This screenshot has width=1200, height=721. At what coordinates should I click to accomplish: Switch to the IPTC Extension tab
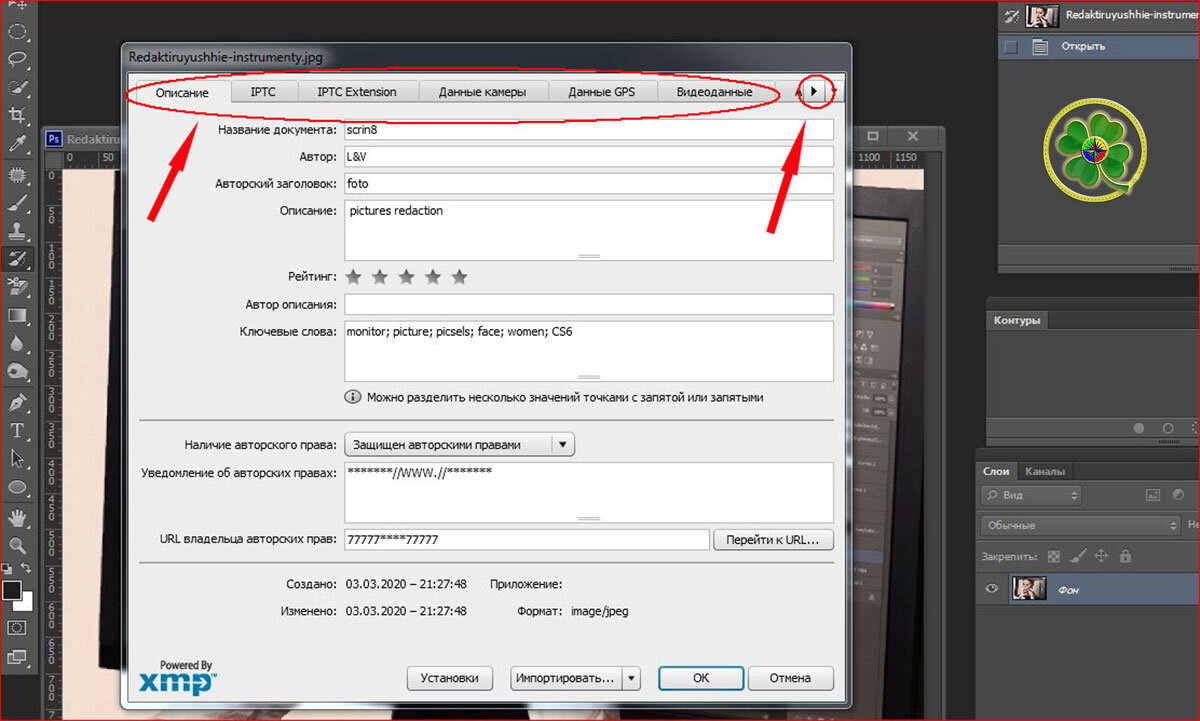[357, 92]
